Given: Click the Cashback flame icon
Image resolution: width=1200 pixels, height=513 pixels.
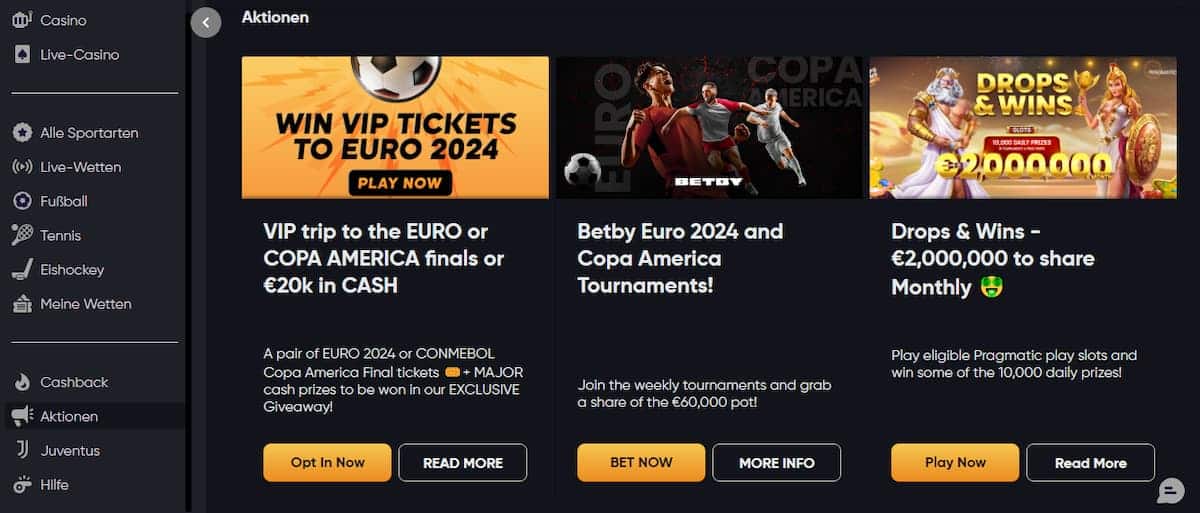Looking at the screenshot, I should [22, 382].
